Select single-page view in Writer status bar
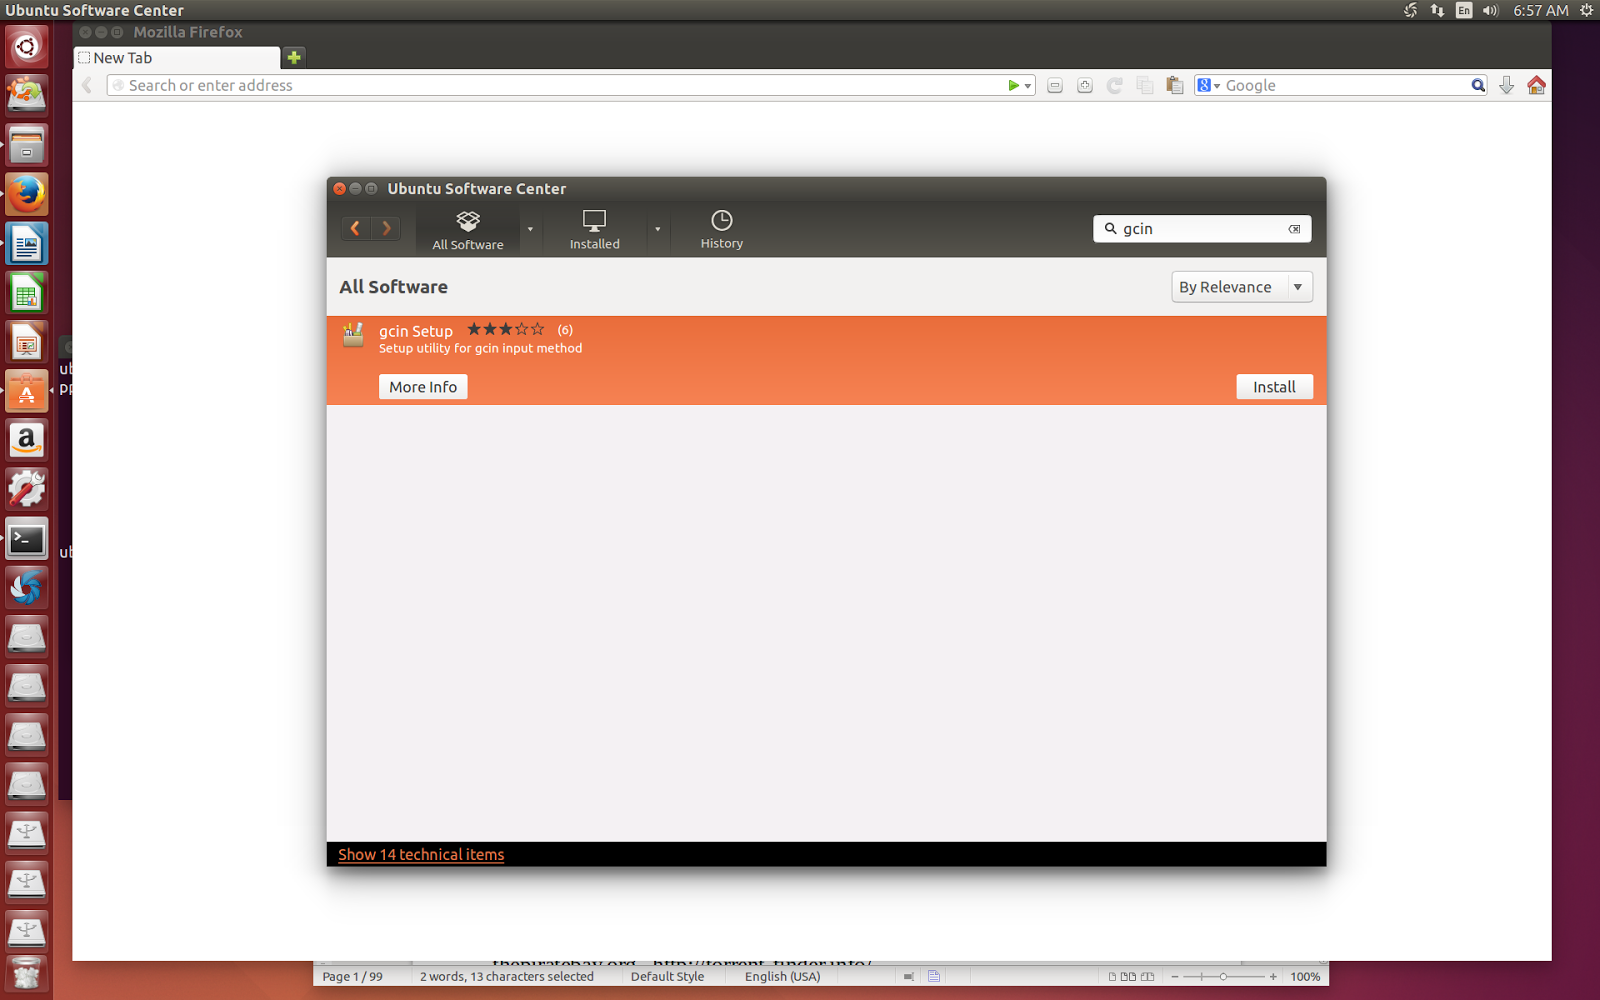Image resolution: width=1600 pixels, height=1000 pixels. (1112, 977)
